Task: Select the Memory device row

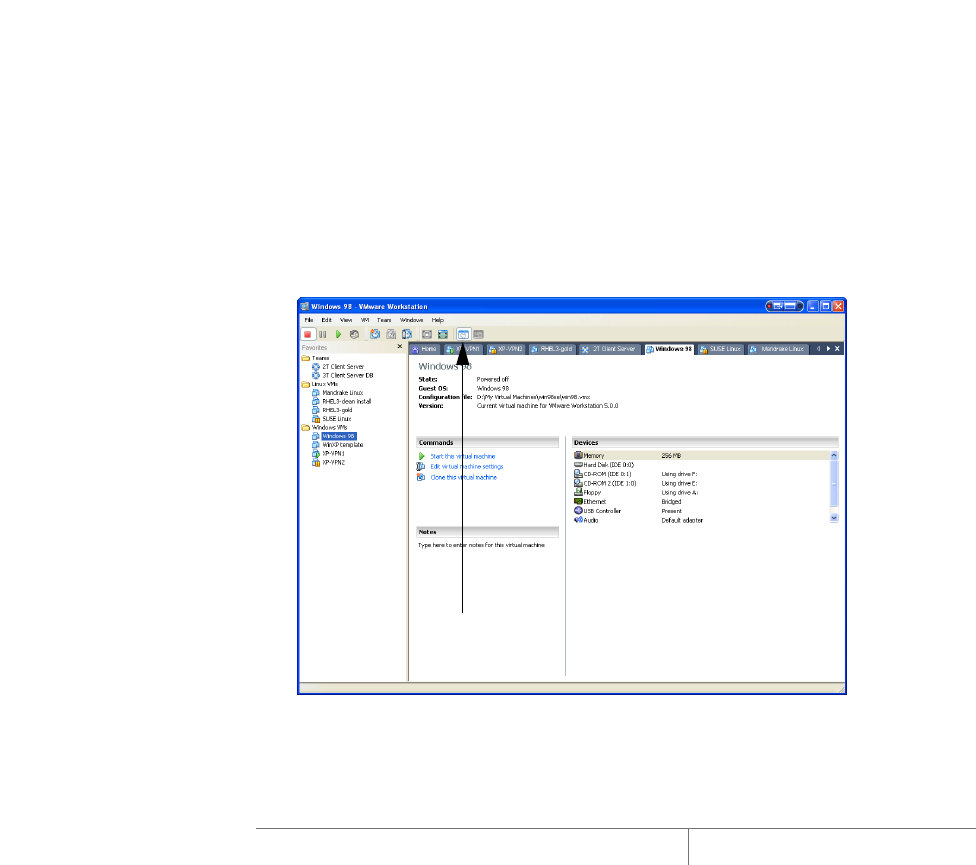Action: [701, 456]
